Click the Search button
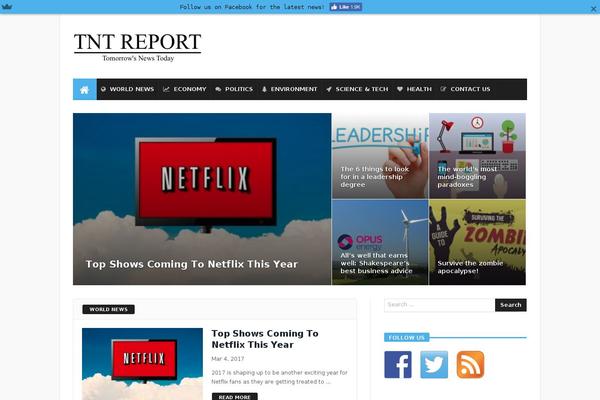The width and height of the screenshot is (600, 400). [511, 305]
